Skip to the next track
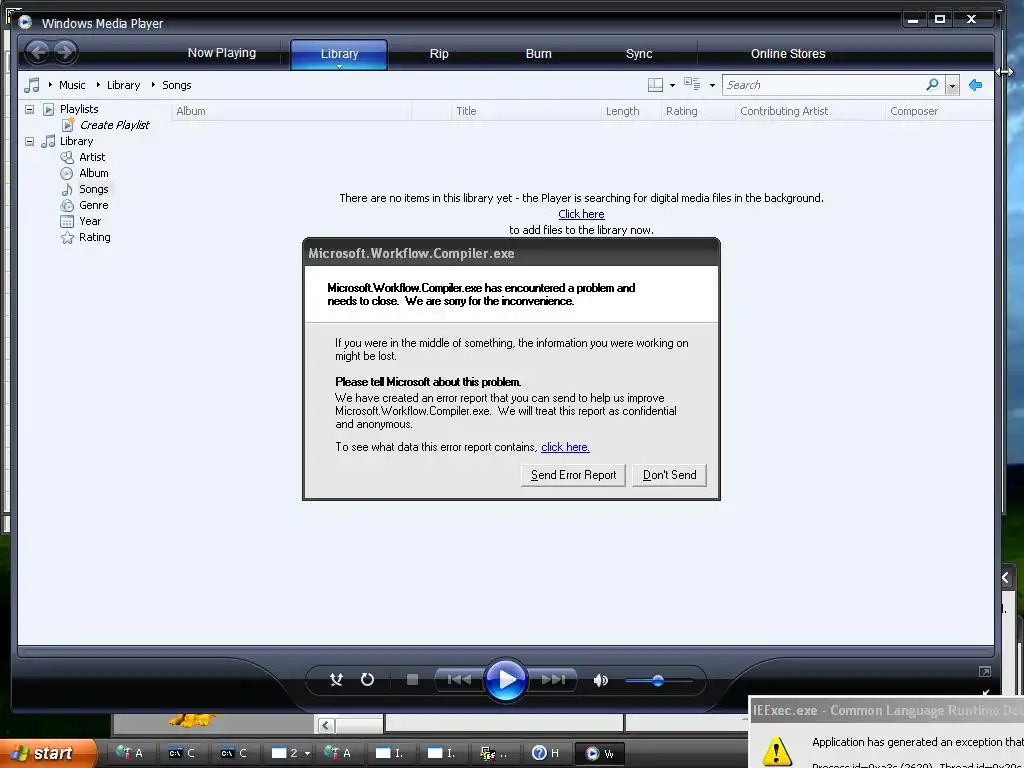 click(x=553, y=680)
